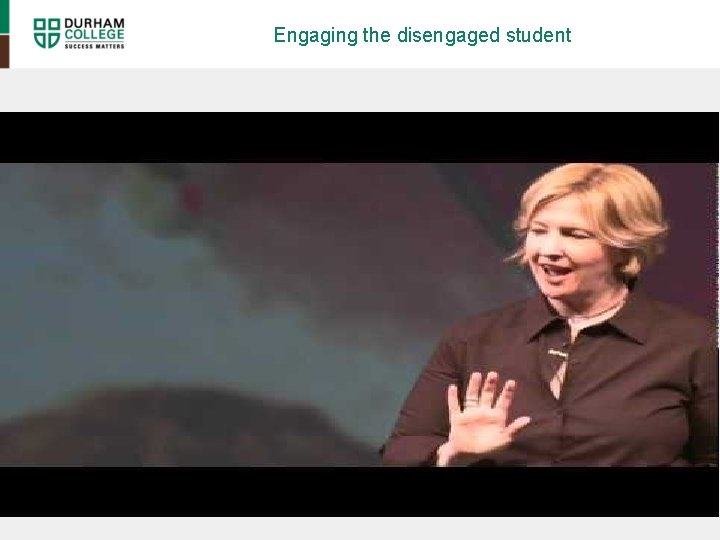Click the video's top black letterbox bar
The width and height of the screenshot is (720, 540).
point(360,137)
